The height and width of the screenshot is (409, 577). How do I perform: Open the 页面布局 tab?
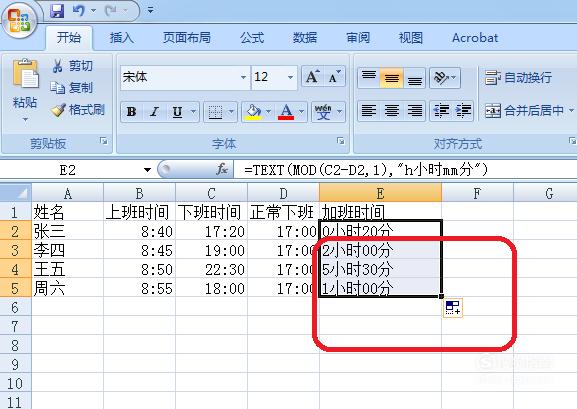click(x=187, y=38)
